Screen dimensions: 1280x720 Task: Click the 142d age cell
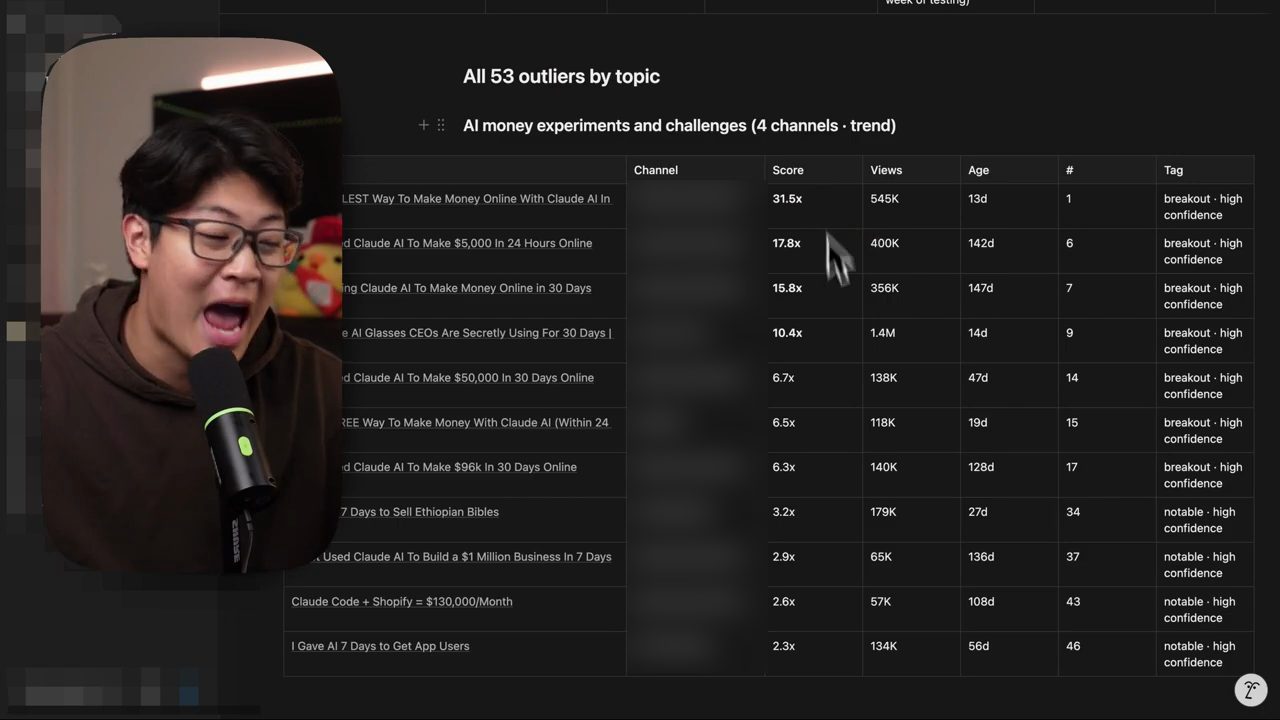[1009, 252]
